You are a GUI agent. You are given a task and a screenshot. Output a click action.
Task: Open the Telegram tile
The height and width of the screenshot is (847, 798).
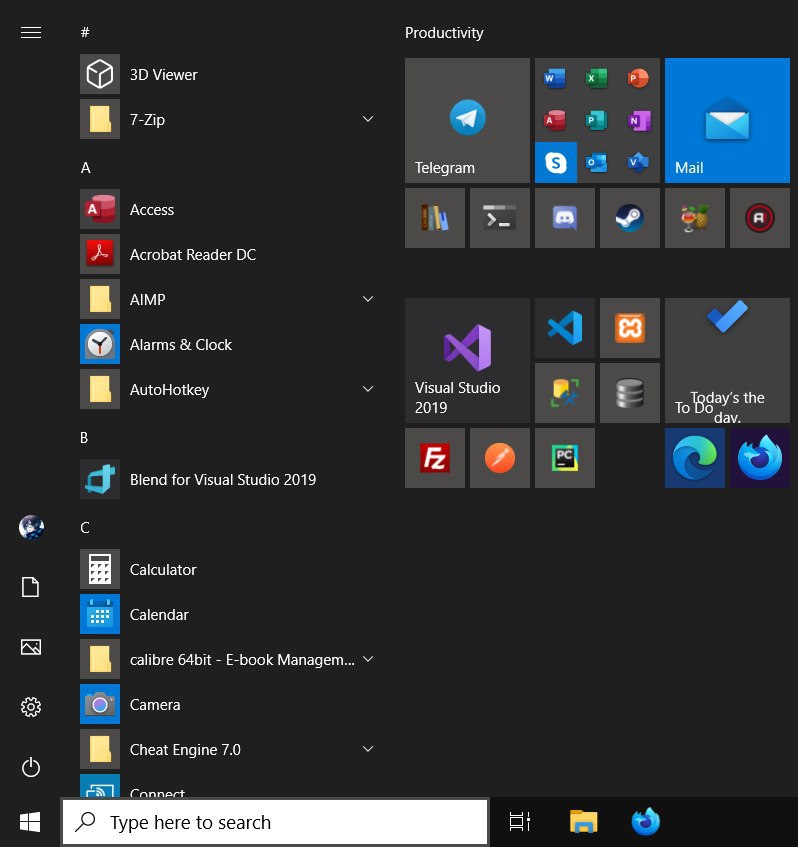(467, 120)
